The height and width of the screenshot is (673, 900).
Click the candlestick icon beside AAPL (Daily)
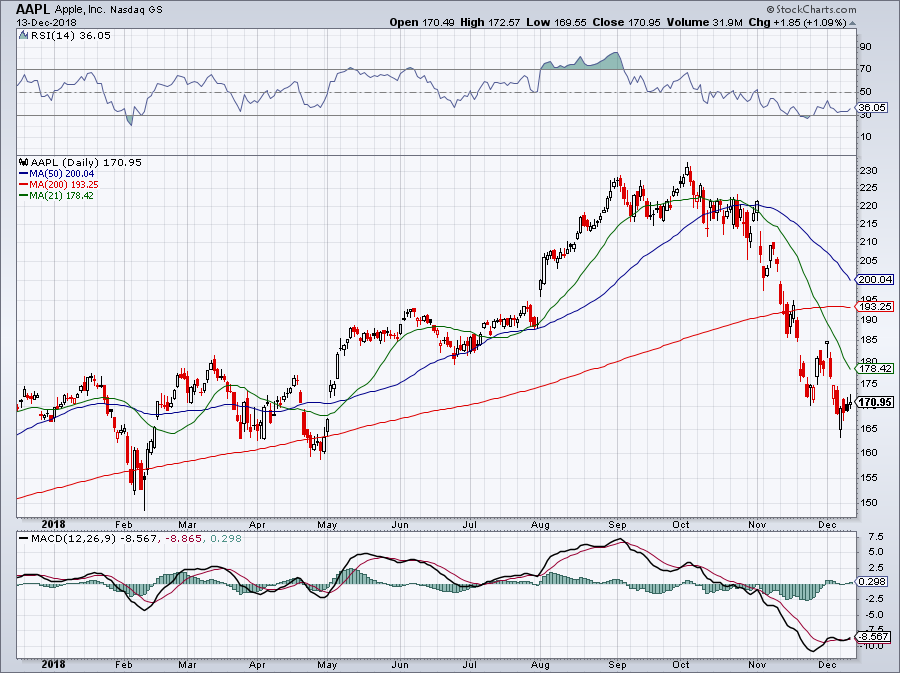pyautogui.click(x=24, y=162)
